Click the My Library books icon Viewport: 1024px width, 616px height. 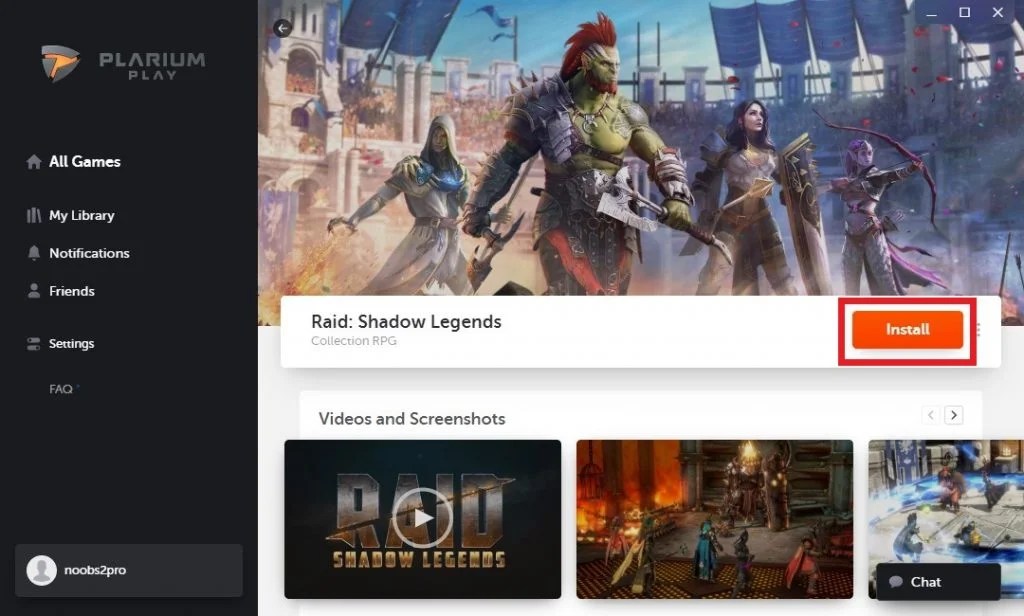click(x=34, y=216)
